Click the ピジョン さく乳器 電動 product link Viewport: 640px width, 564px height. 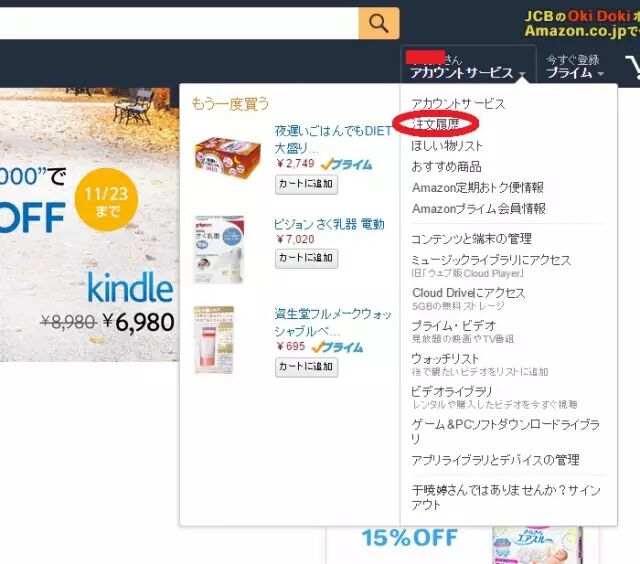pos(329,224)
